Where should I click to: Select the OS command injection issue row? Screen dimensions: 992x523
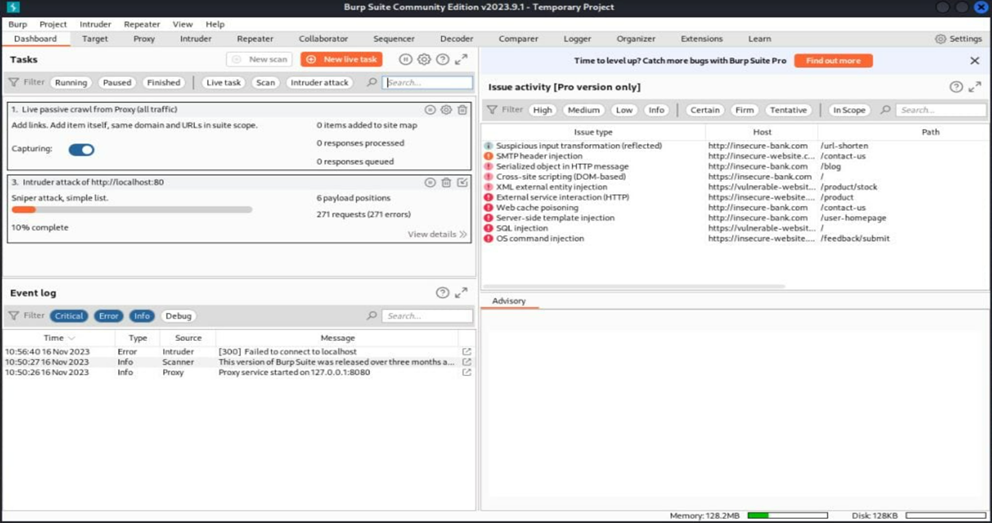(x=736, y=238)
